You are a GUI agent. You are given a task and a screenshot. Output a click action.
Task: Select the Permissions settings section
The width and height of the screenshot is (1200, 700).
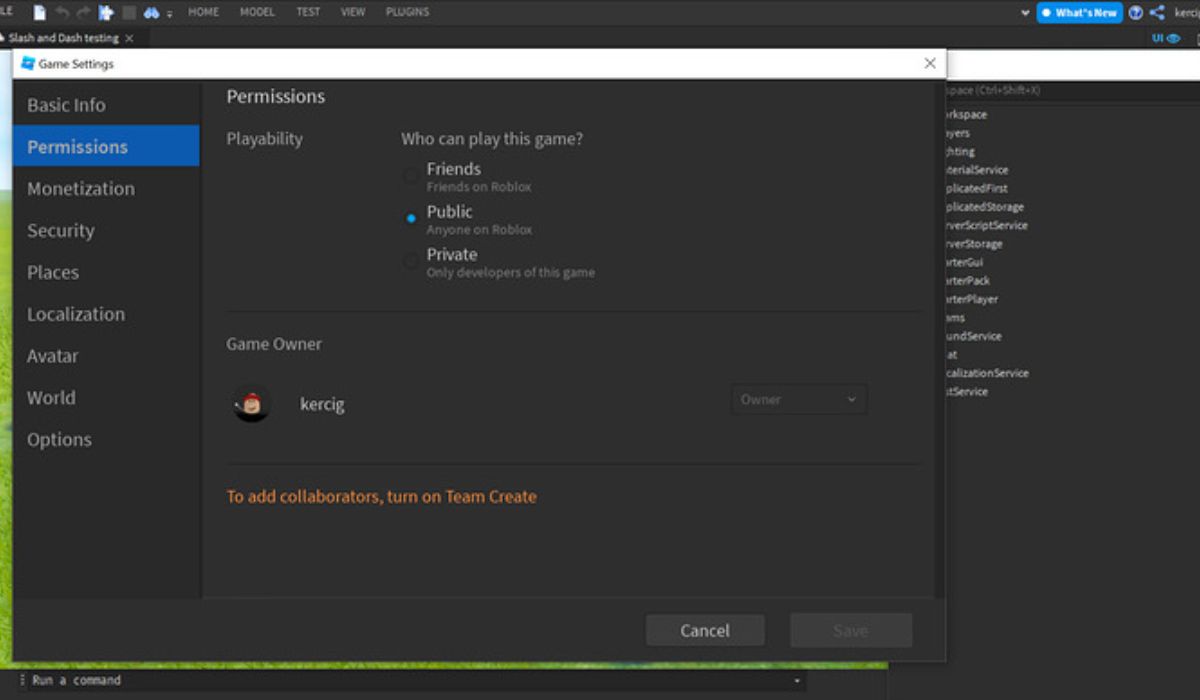[x=106, y=147]
